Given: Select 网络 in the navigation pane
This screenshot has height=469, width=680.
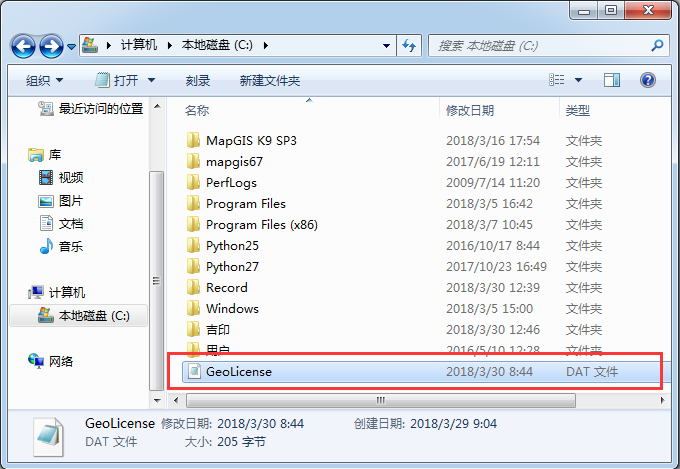Looking at the screenshot, I should pos(61,361).
